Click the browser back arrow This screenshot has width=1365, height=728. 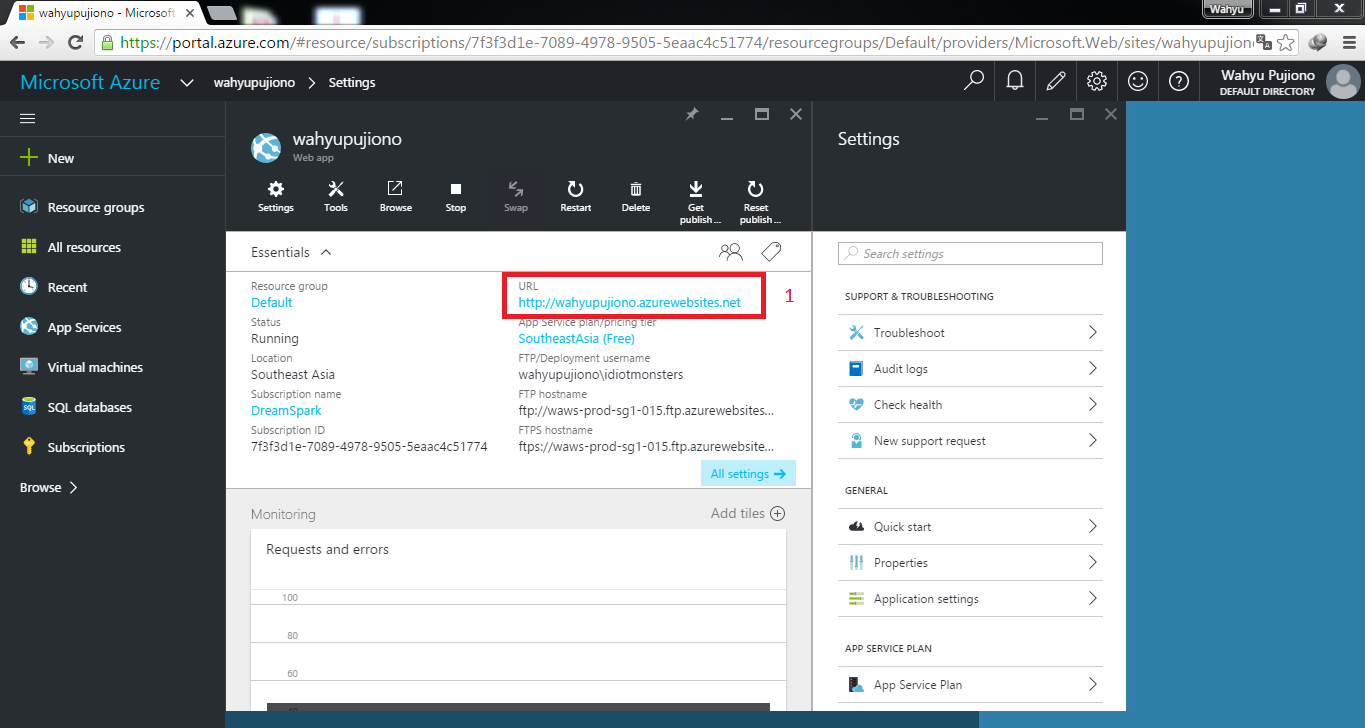17,42
